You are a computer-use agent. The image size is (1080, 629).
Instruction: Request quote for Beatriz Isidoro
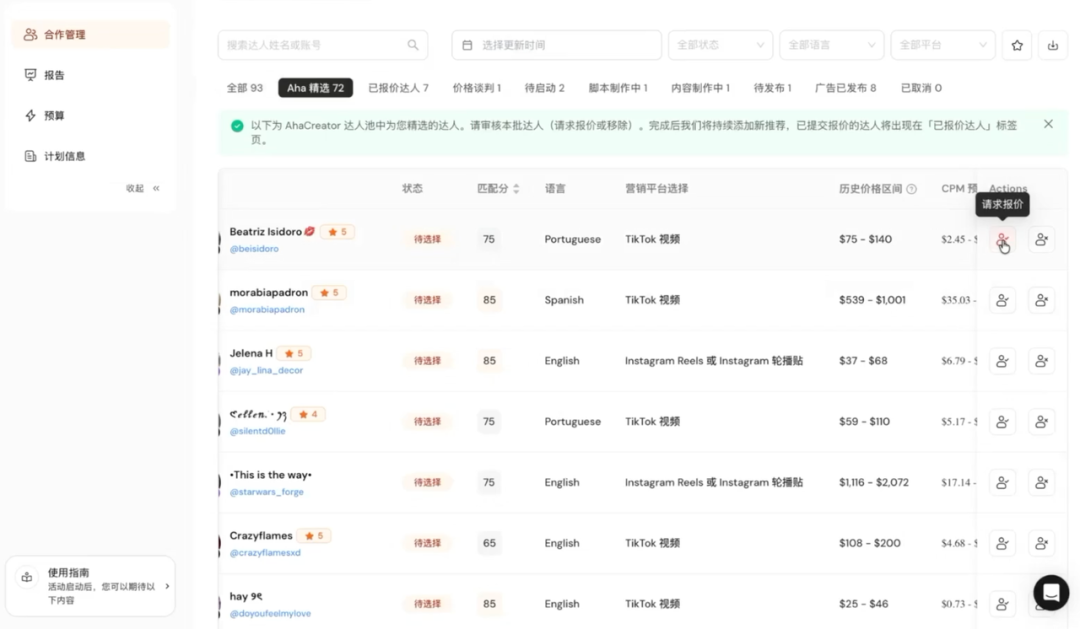(x=1002, y=239)
